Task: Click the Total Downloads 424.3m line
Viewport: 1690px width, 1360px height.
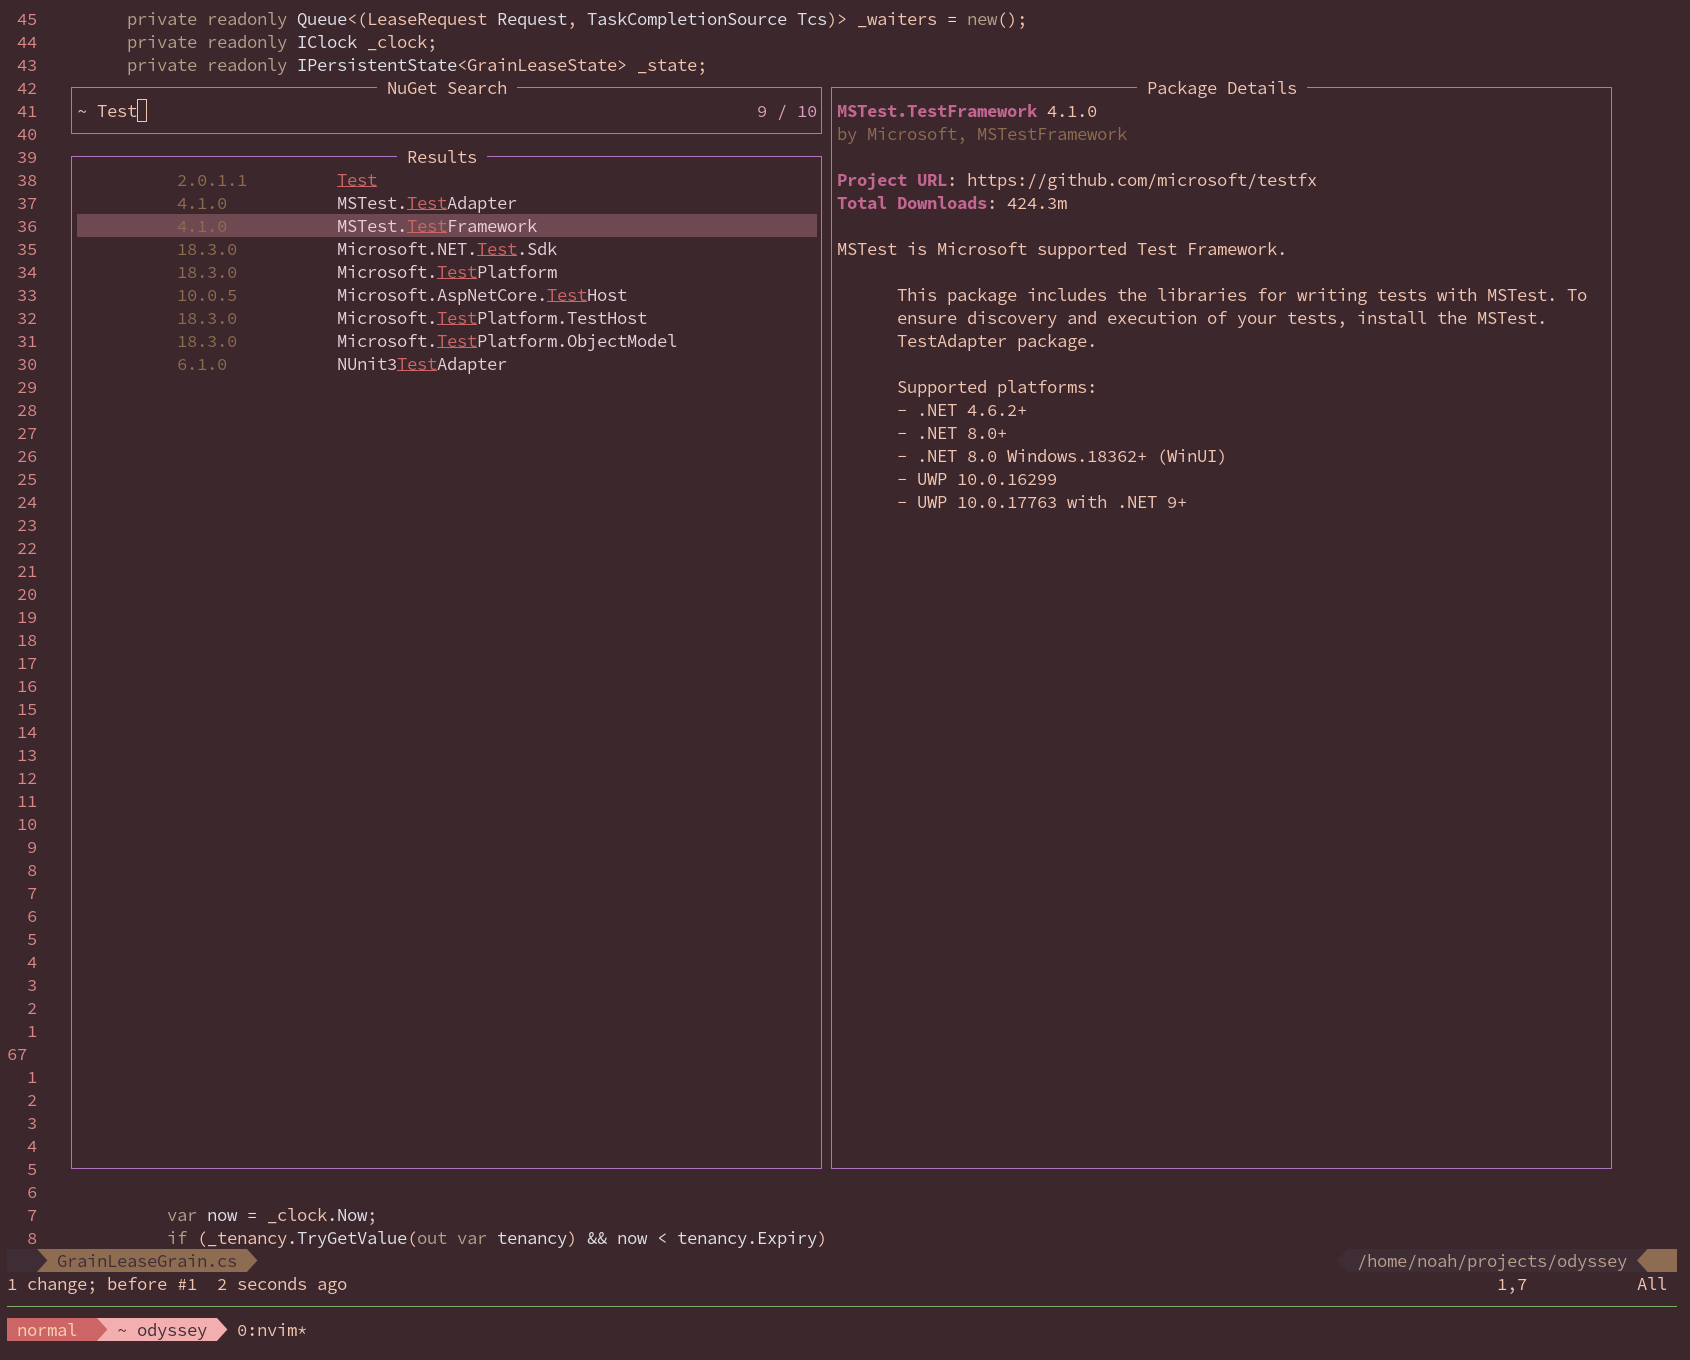Action: [x=952, y=203]
